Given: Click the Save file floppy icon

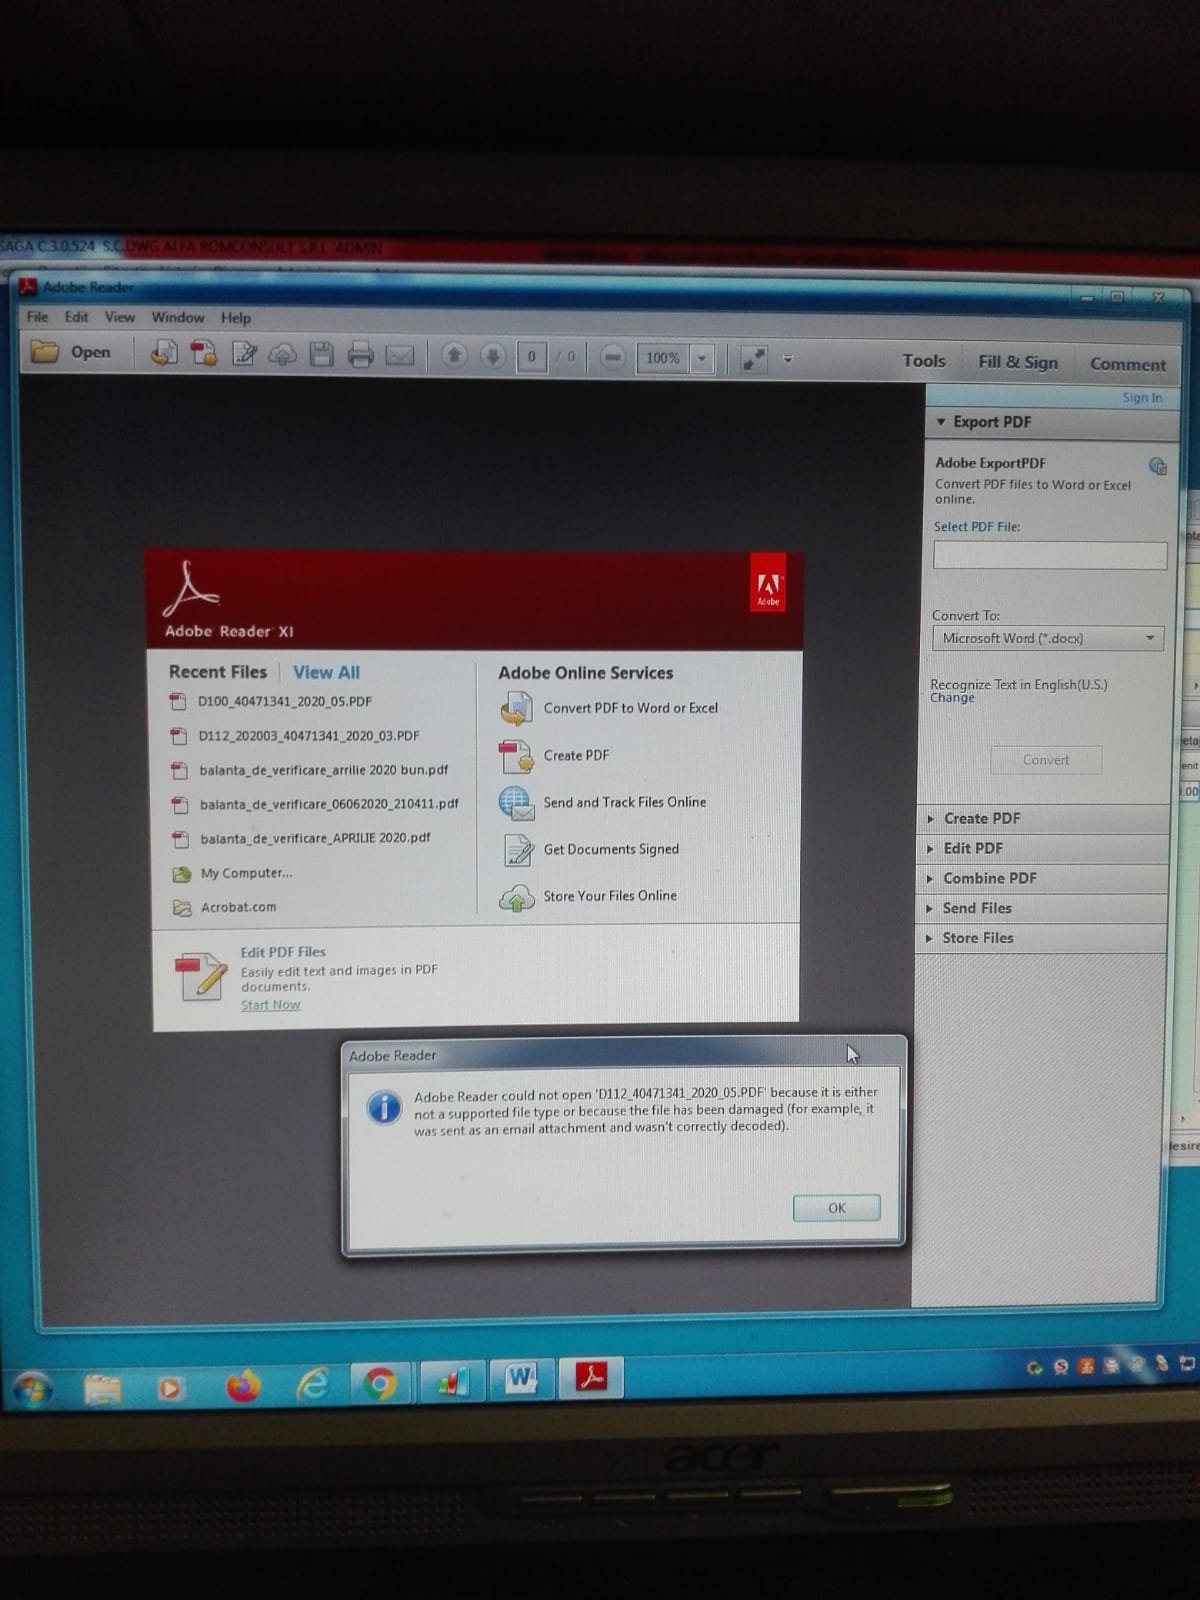Looking at the screenshot, I should 321,354.
